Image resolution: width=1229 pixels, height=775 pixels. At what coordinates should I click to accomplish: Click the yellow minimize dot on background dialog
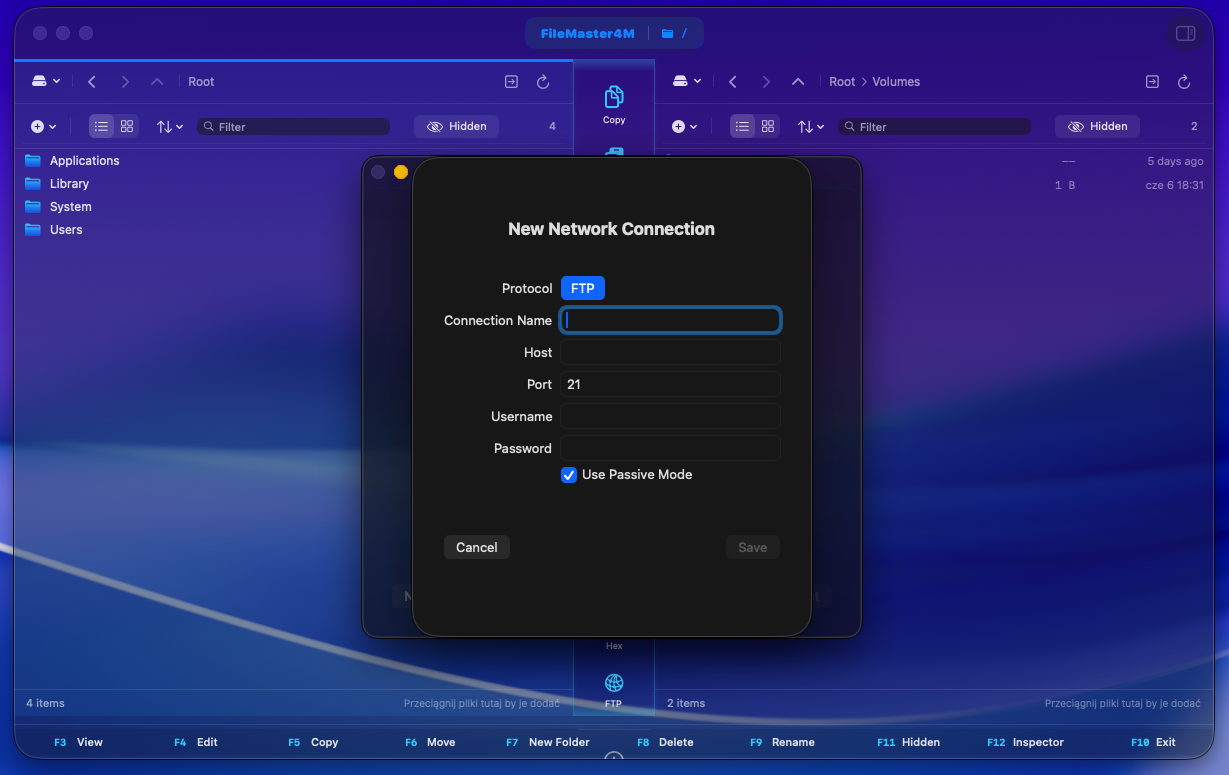tap(401, 172)
